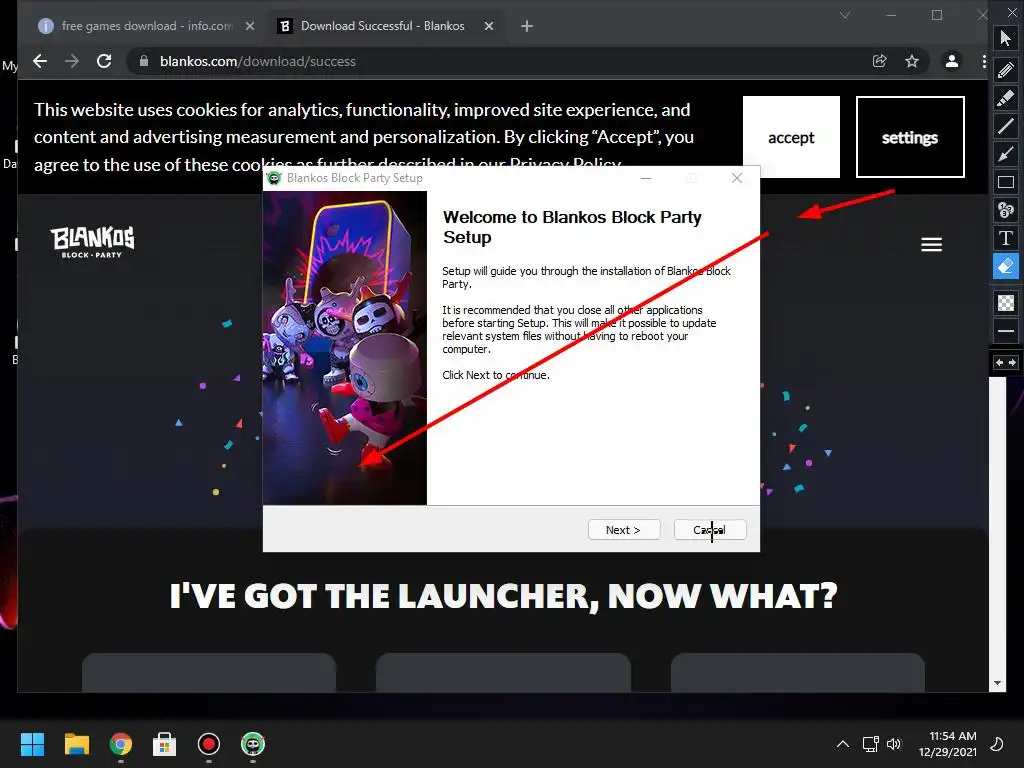Open the tab search dropdown chevron
Screen dimensions: 1024x768
pyautogui.click(x=845, y=15)
